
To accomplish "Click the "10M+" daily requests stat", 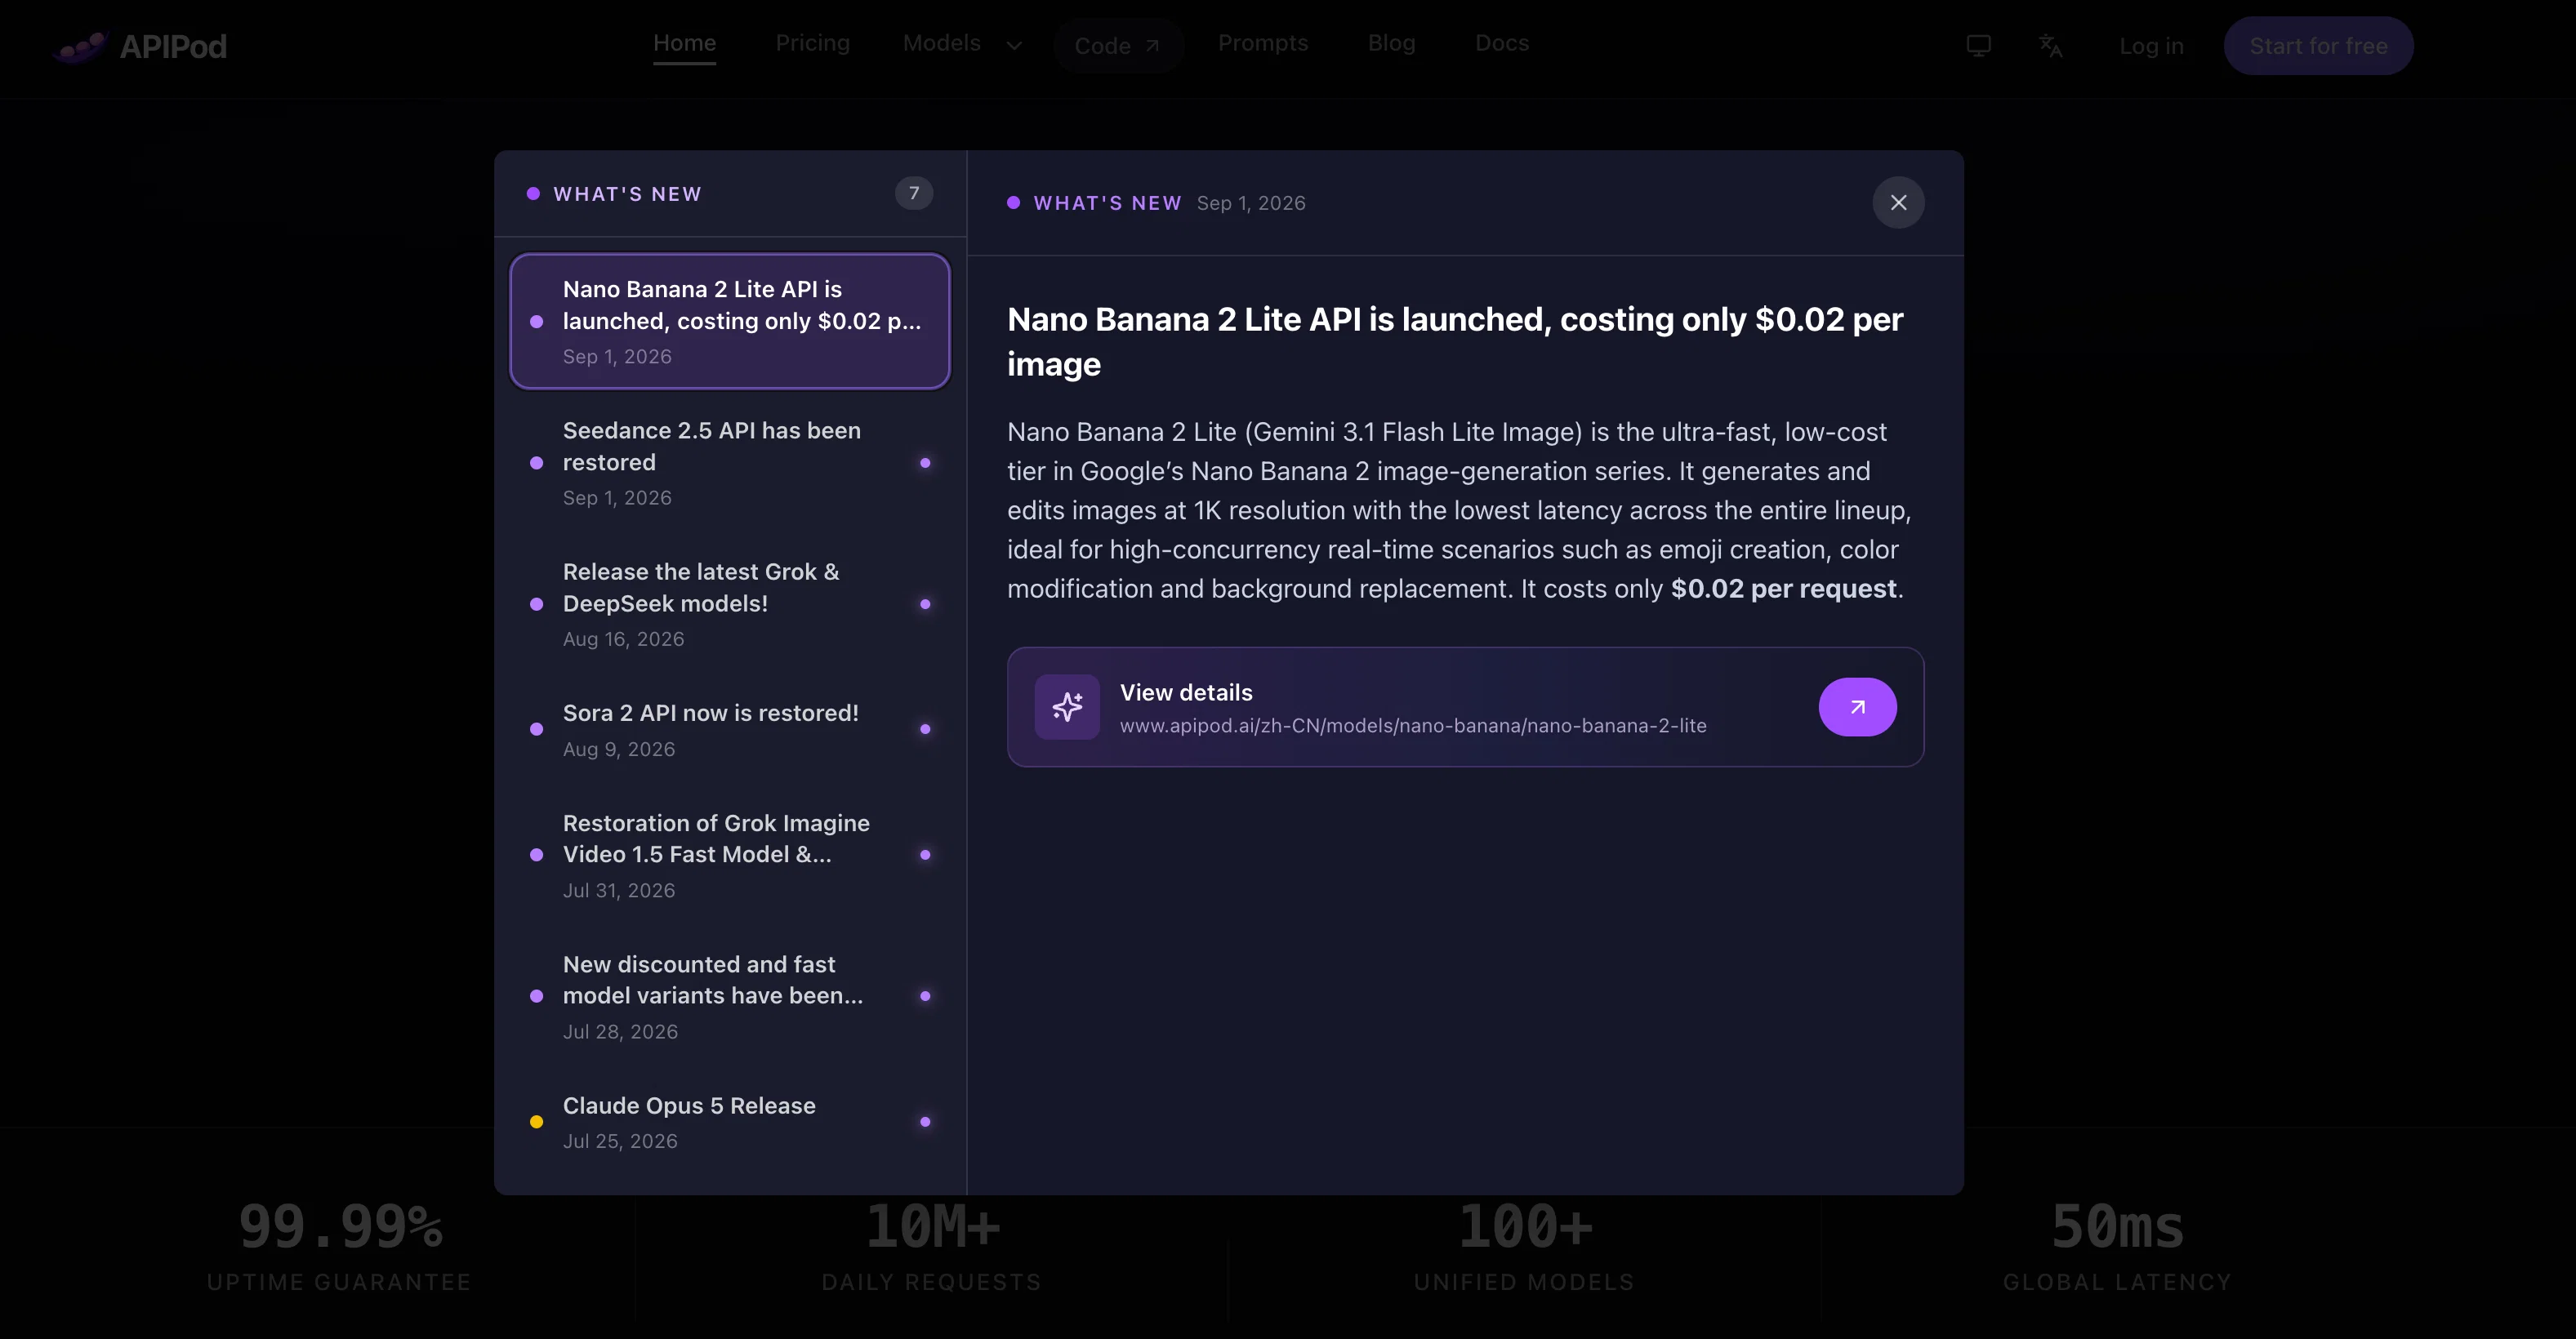I will click(x=932, y=1226).
